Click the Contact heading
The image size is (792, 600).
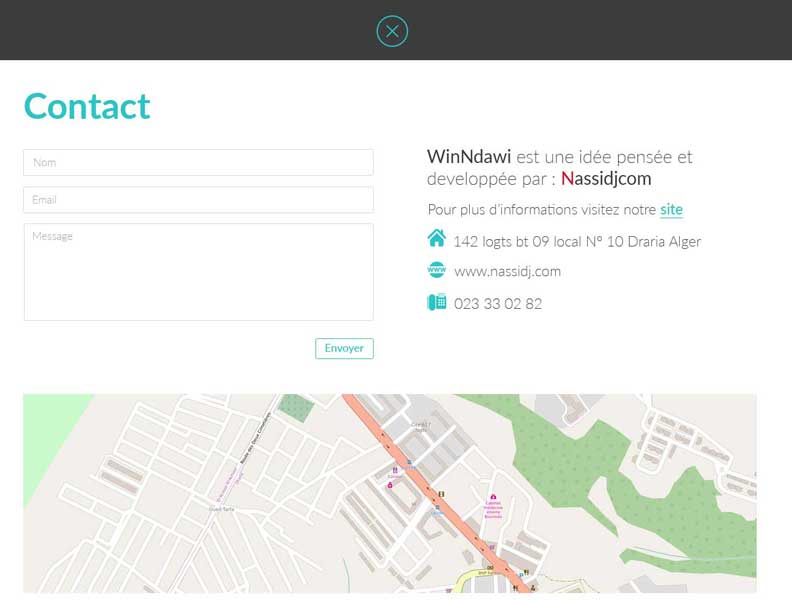pos(87,107)
